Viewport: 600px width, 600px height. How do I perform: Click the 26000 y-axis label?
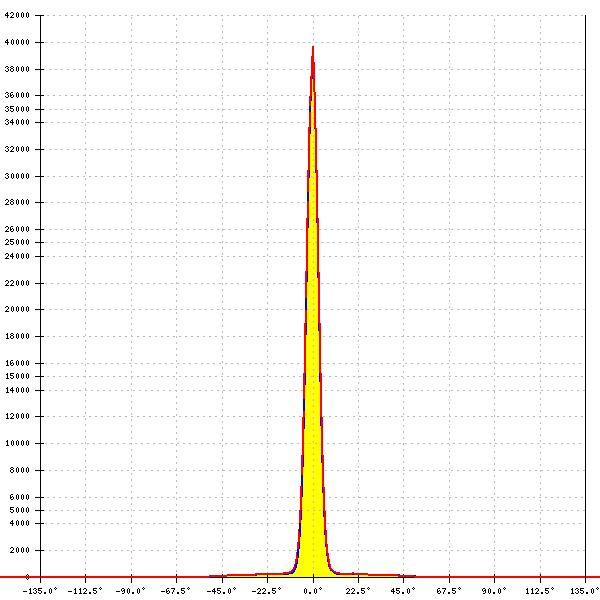click(17, 229)
